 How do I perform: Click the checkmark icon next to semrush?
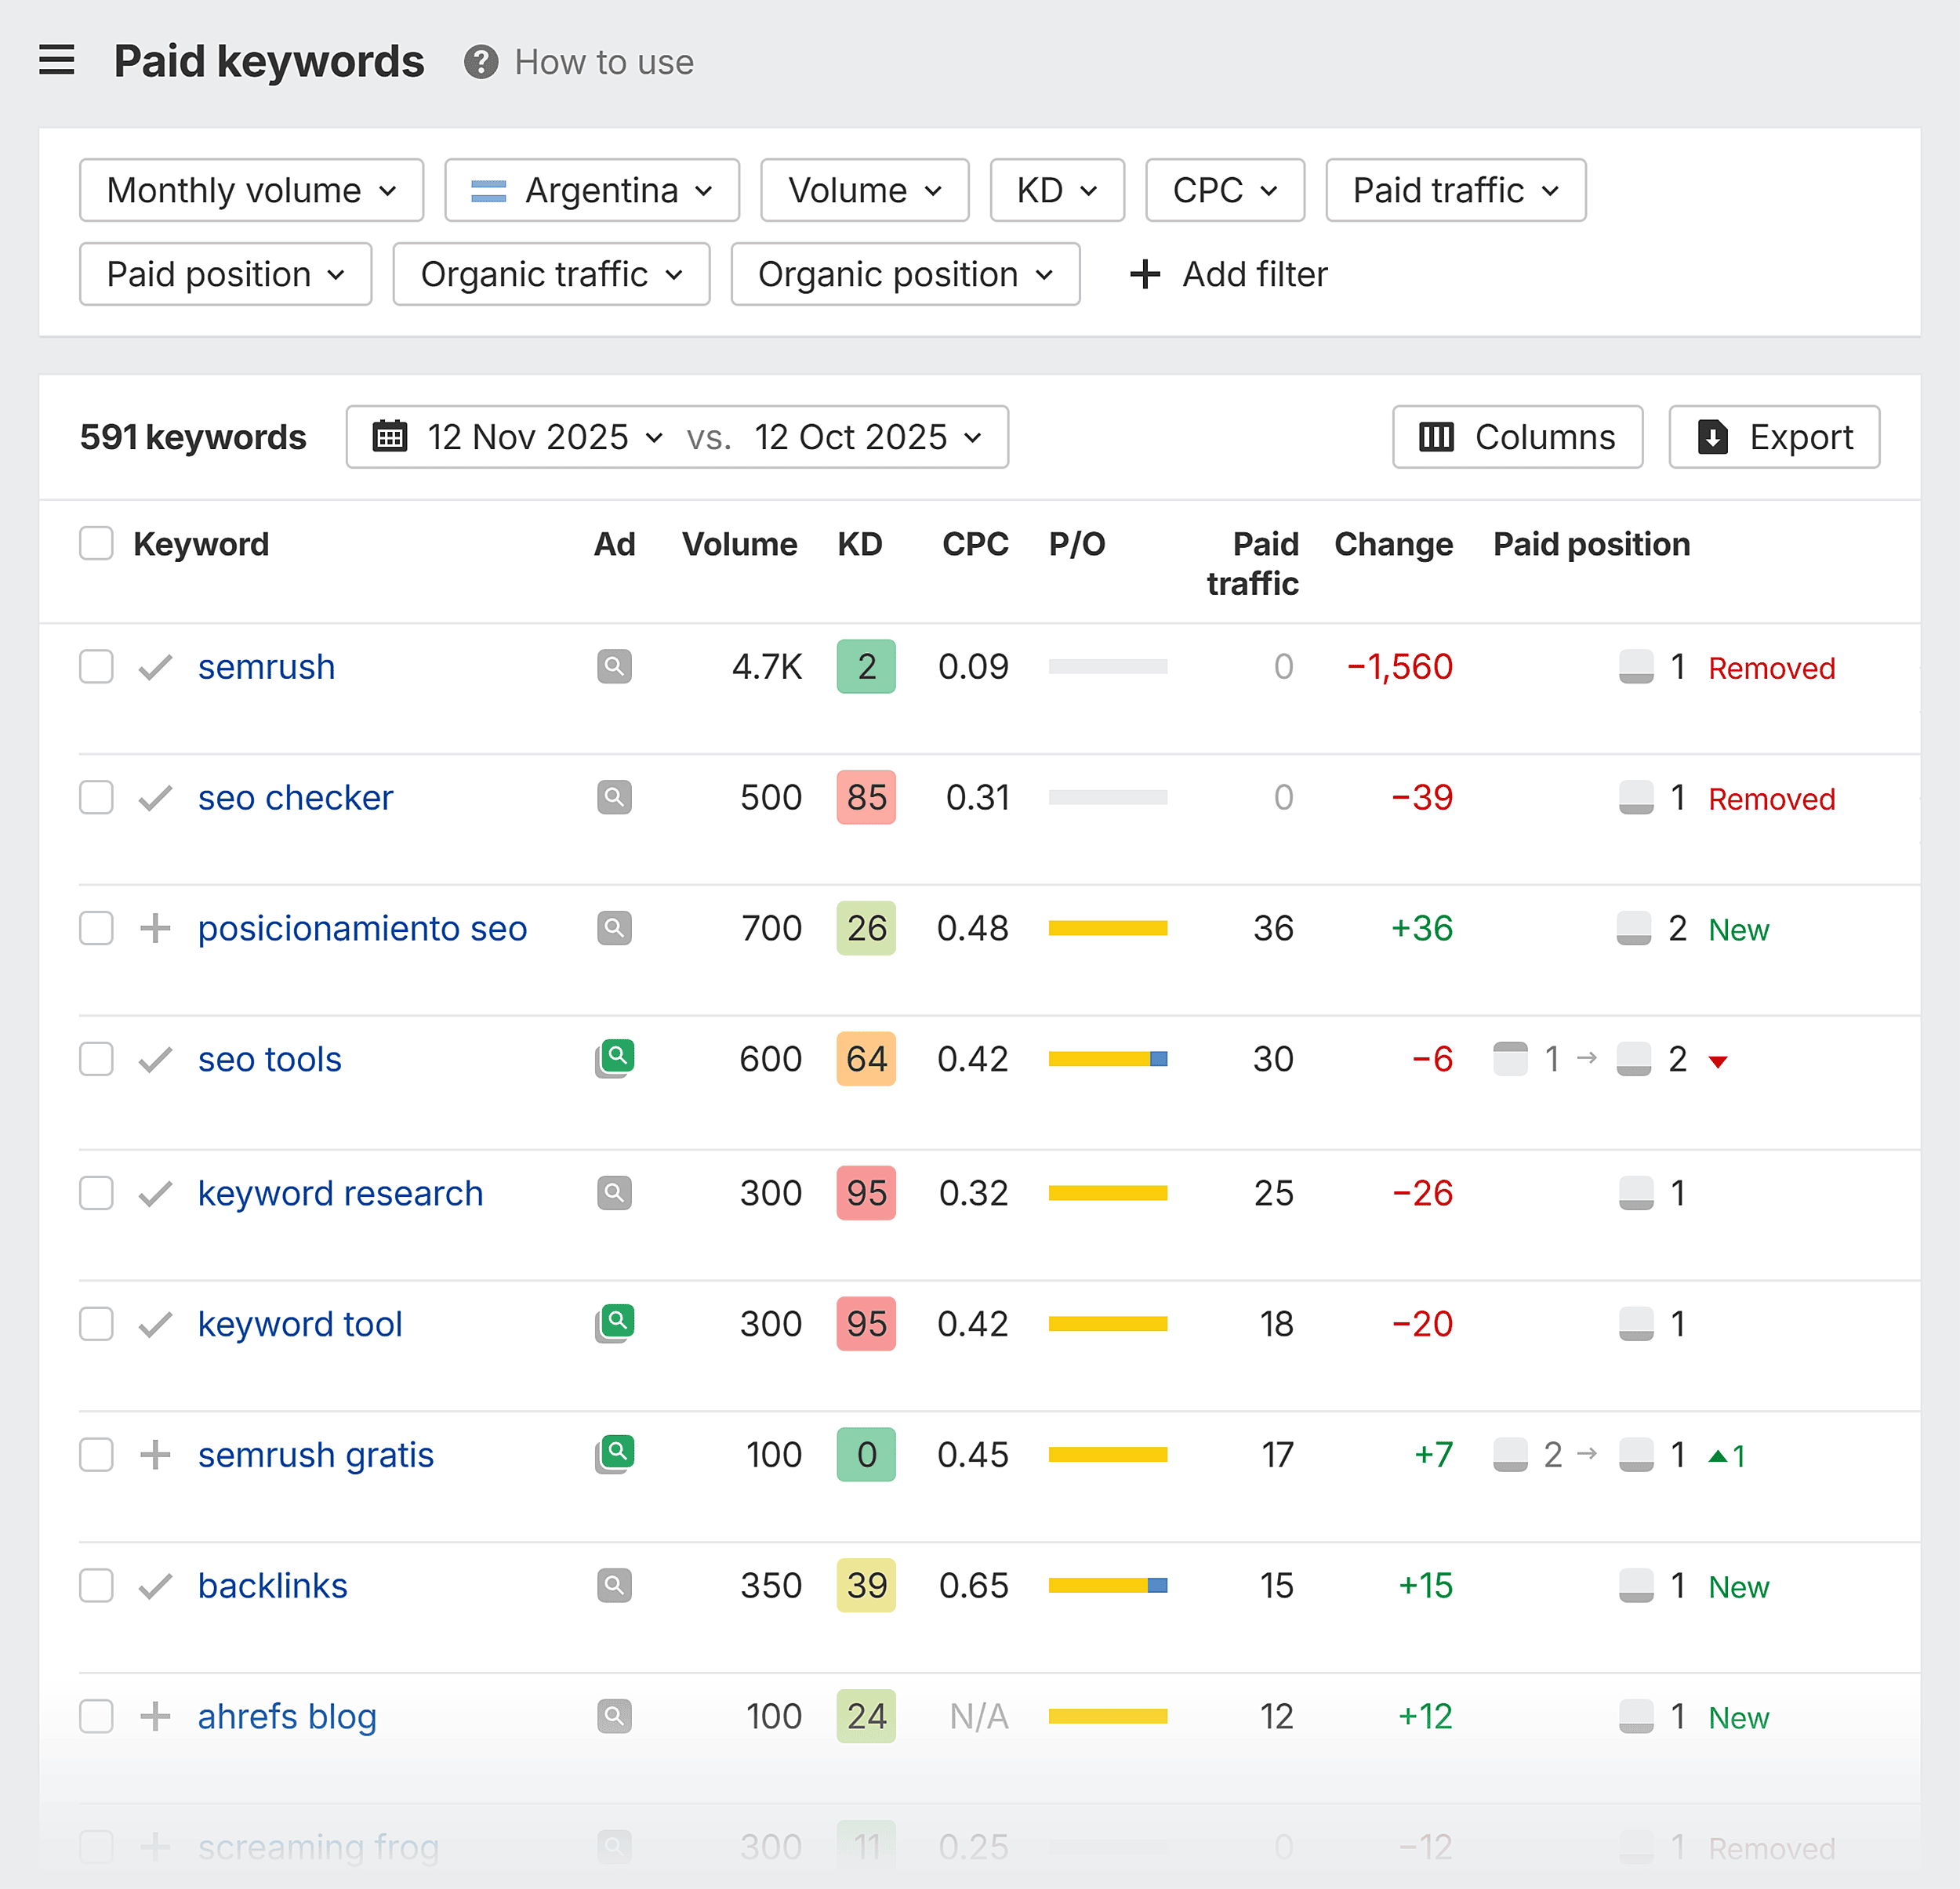tap(154, 667)
